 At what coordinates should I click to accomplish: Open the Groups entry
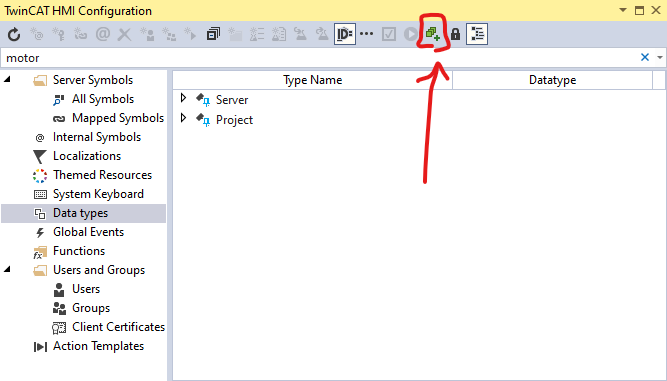pyautogui.click(x=91, y=308)
